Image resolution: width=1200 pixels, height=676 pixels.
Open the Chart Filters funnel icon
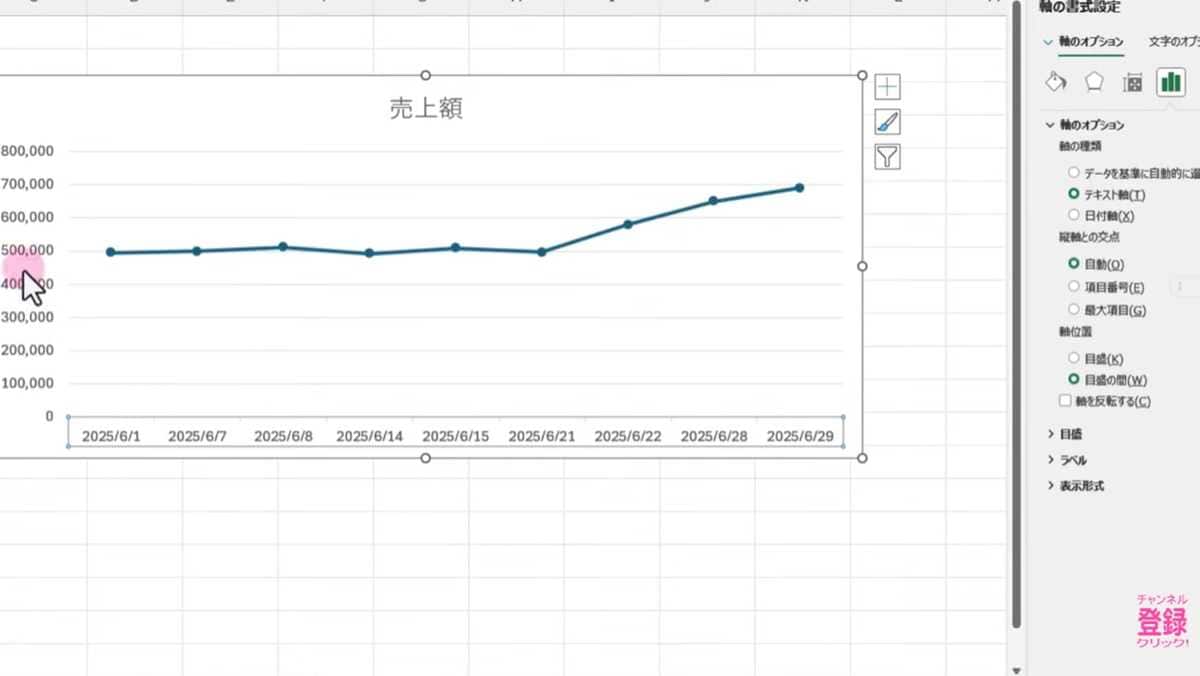tap(886, 156)
